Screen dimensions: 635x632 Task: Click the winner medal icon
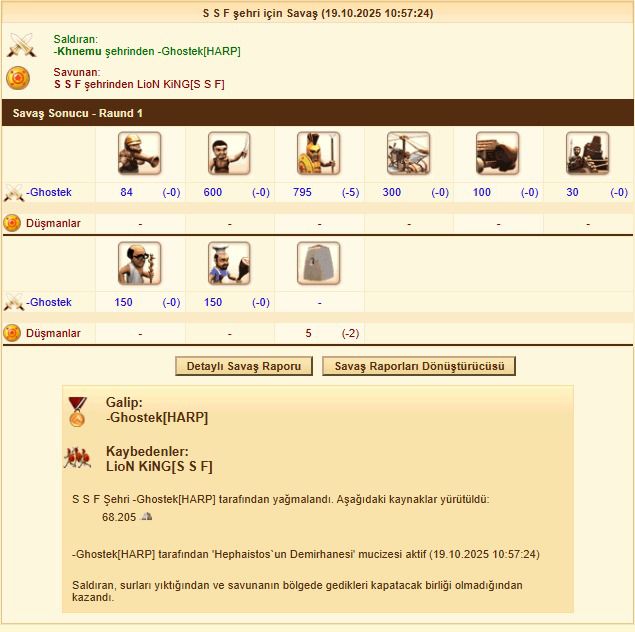tap(77, 412)
